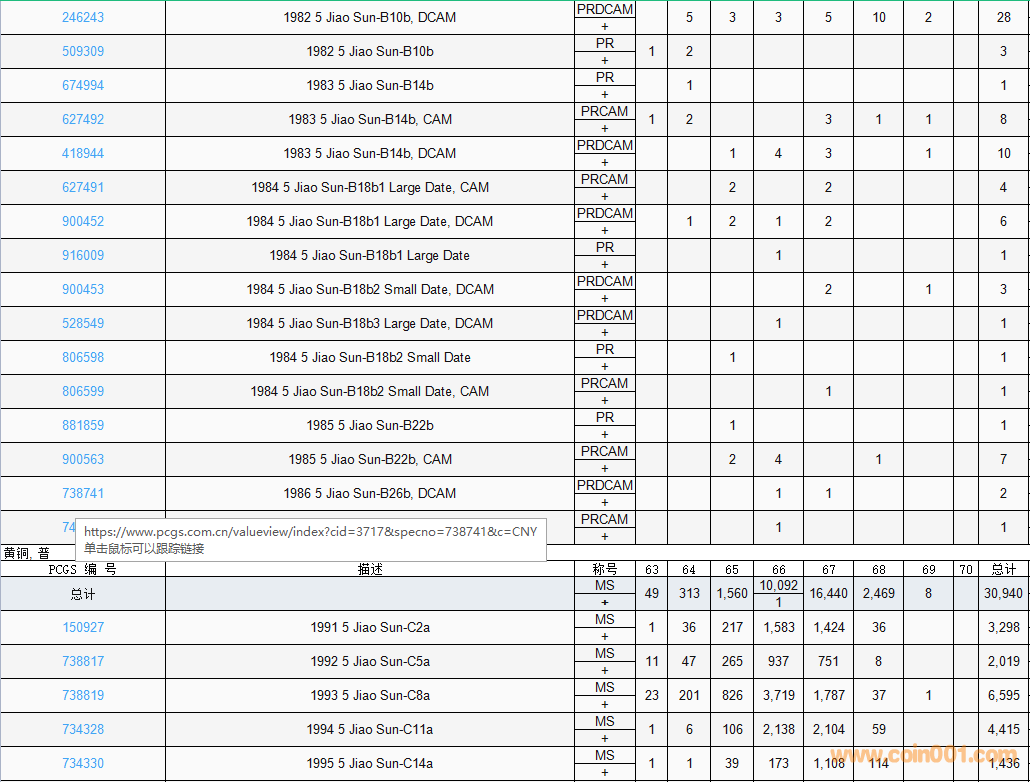Select the '1982 5 Jiao Sun-B10b, DCAM' description cell
Viewport: 1030px width, 782px height.
pos(370,17)
